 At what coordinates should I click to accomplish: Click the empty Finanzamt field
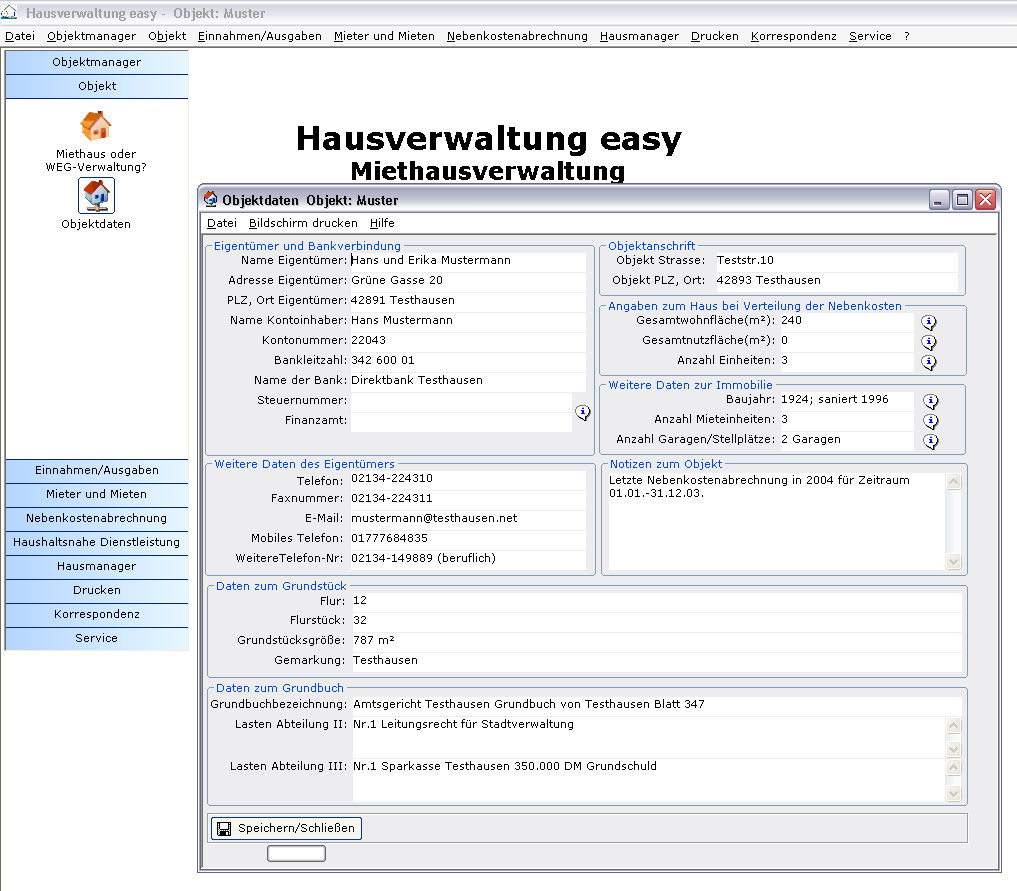[x=461, y=421]
